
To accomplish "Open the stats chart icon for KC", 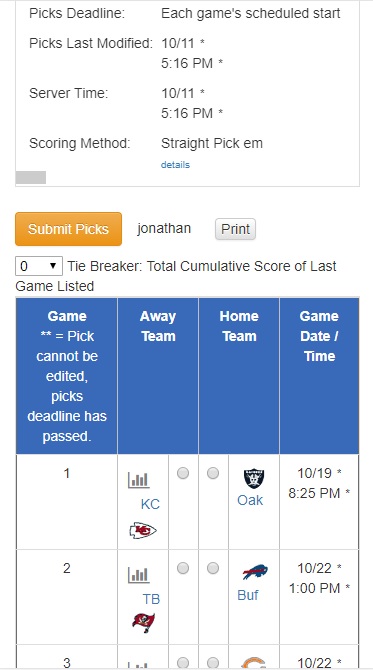I will pyautogui.click(x=139, y=480).
